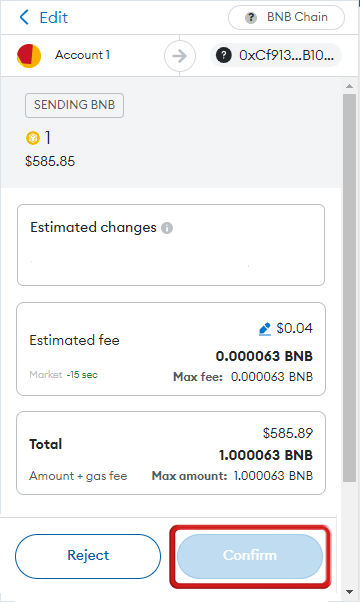The height and width of the screenshot is (602, 360).
Task: Click the info icon beside Estimated changes
Action: [167, 228]
